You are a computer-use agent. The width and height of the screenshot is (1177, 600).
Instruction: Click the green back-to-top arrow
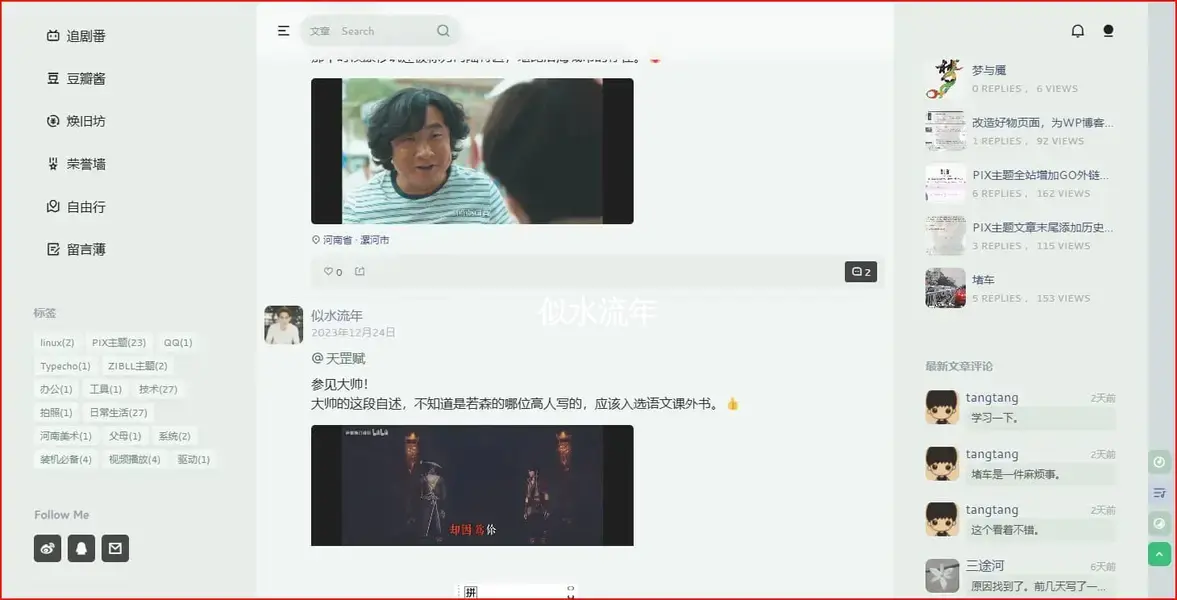1160,554
